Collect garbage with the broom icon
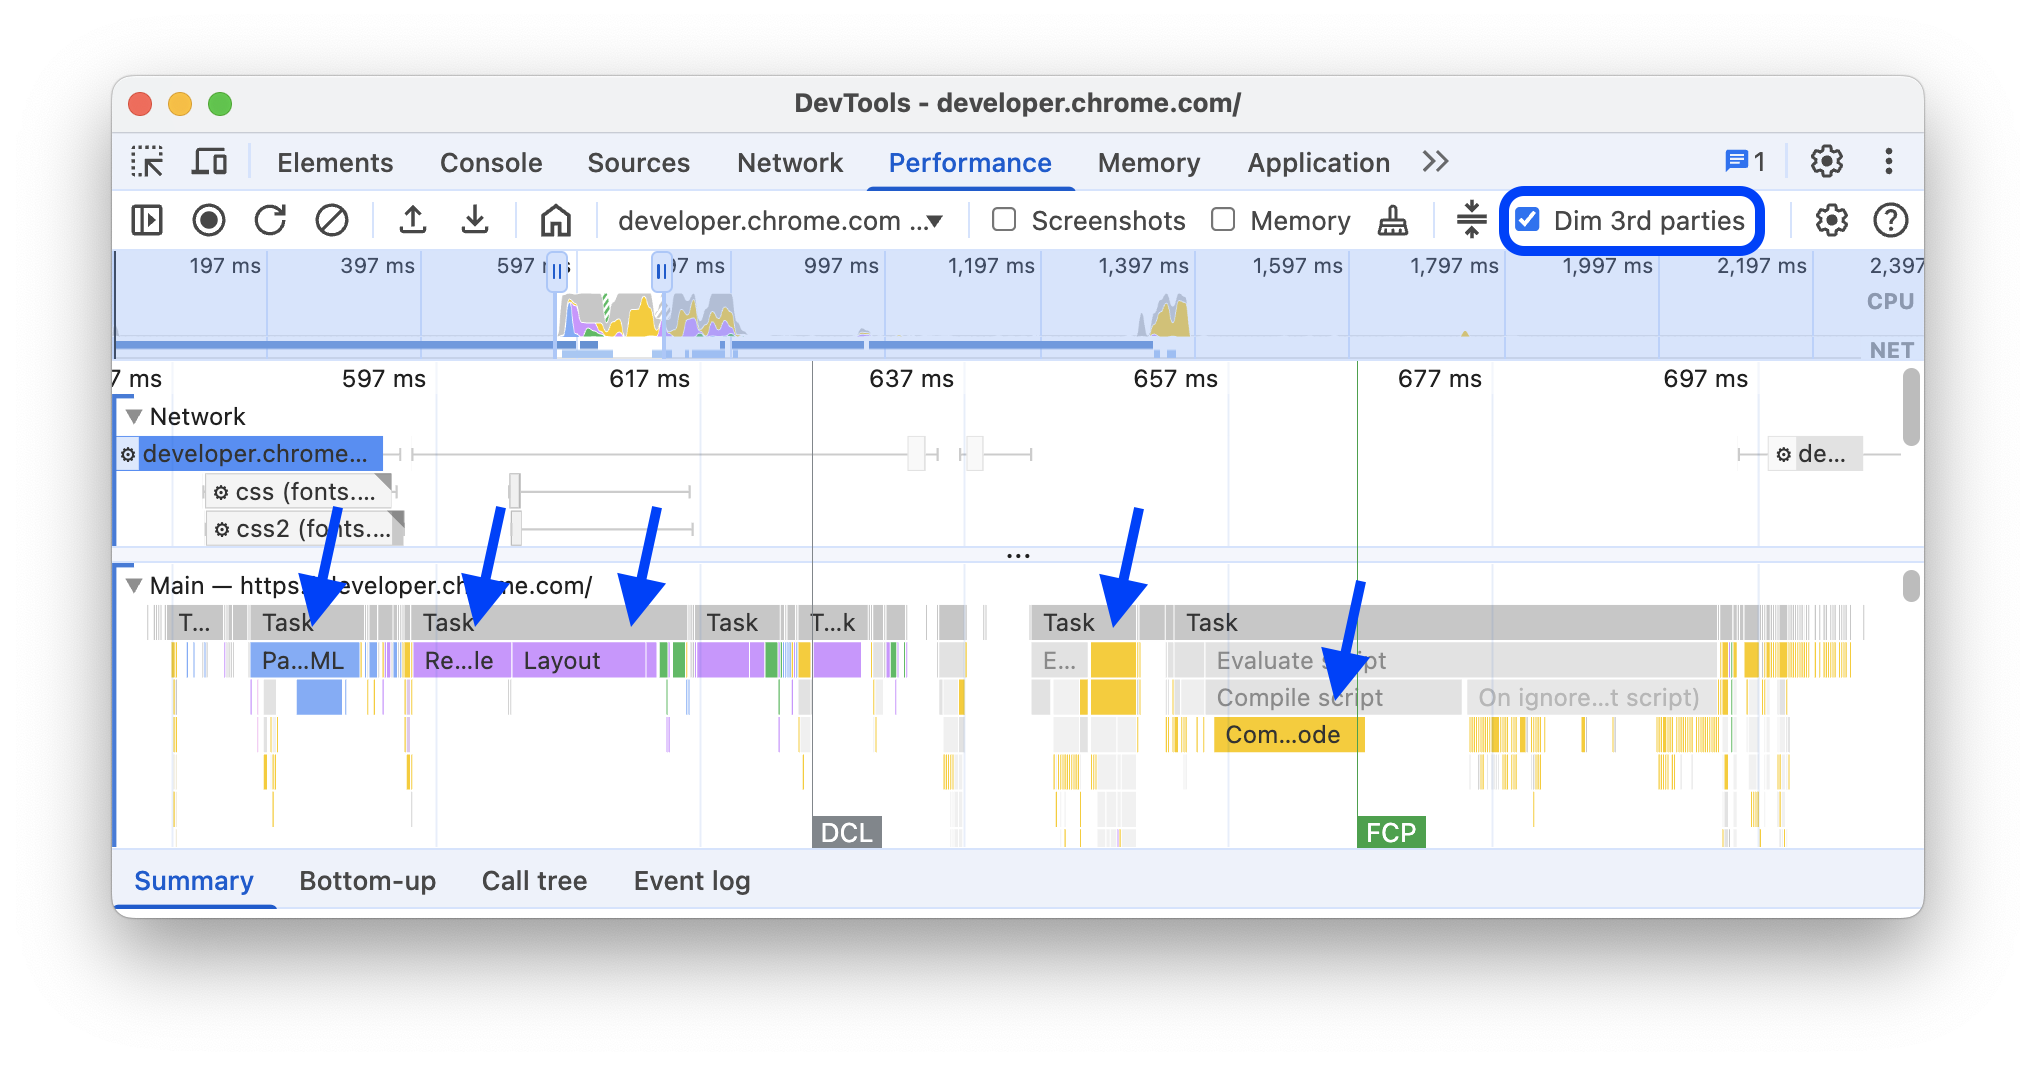Image resolution: width=2036 pixels, height=1066 pixels. (1391, 220)
